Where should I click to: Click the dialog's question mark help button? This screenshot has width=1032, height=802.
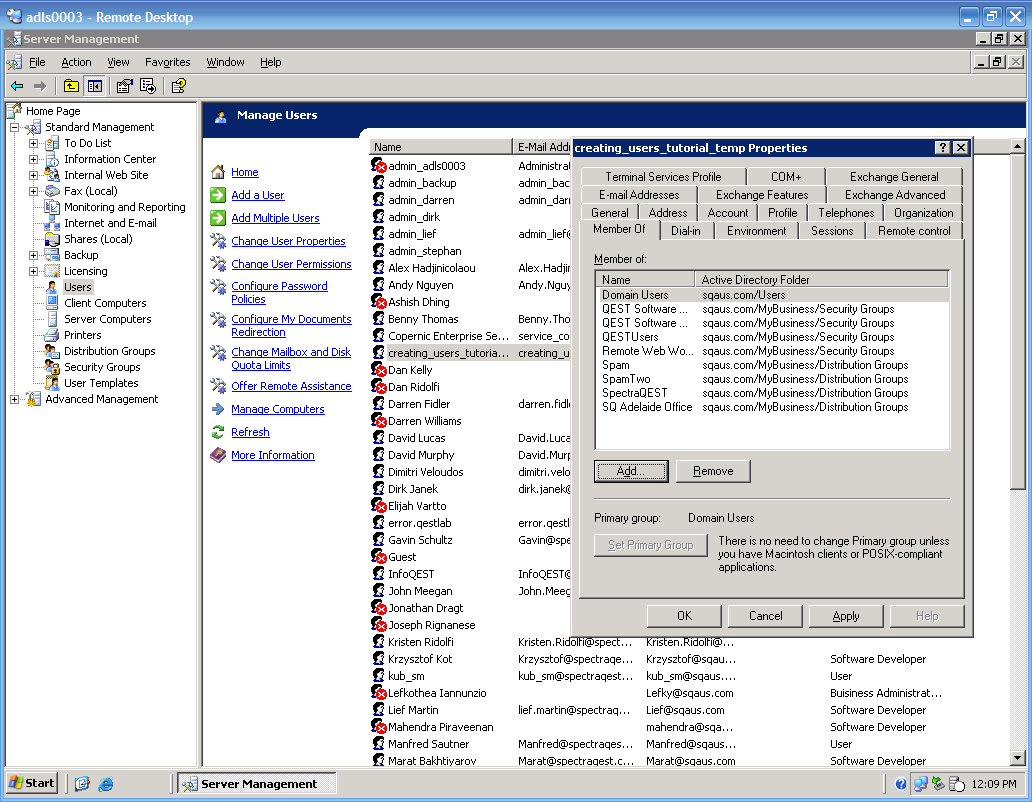pyautogui.click(x=942, y=148)
